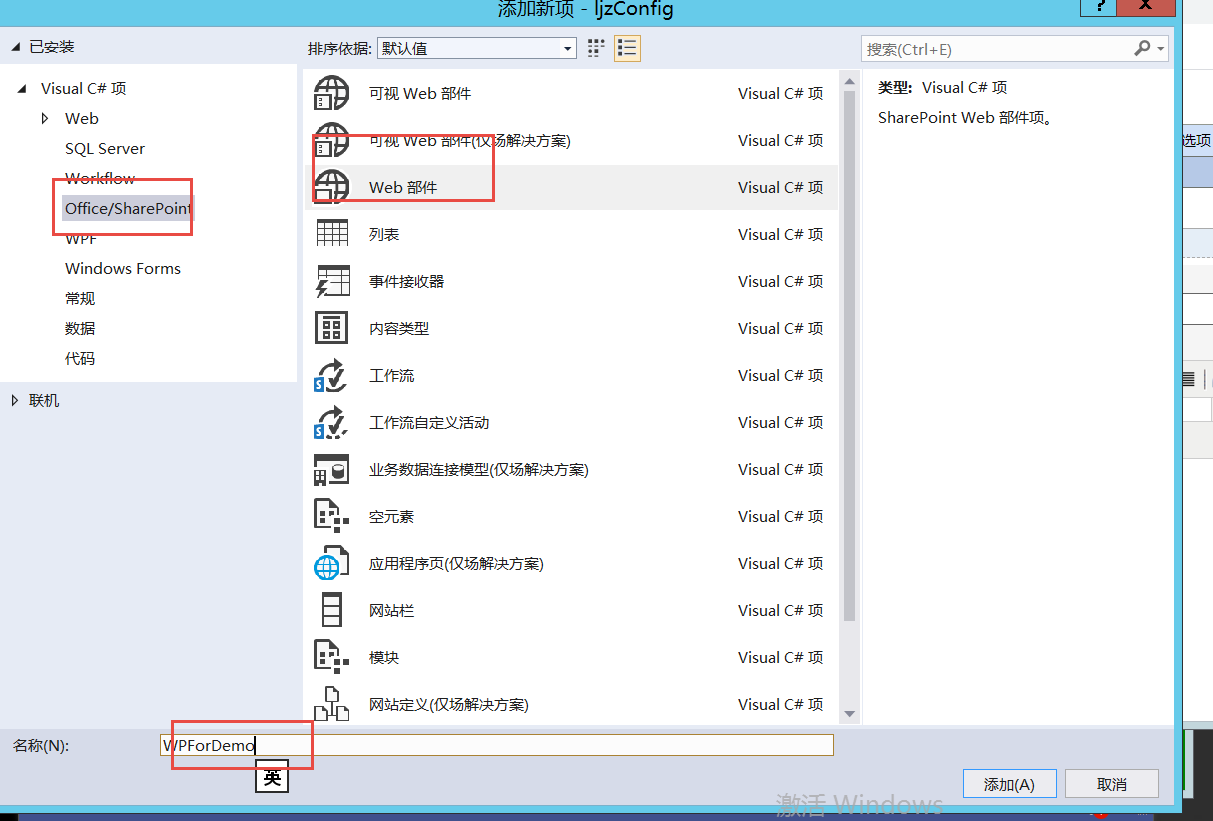This screenshot has height=821, width=1213.
Task: Choose the 工作流 icon
Action: (332, 375)
